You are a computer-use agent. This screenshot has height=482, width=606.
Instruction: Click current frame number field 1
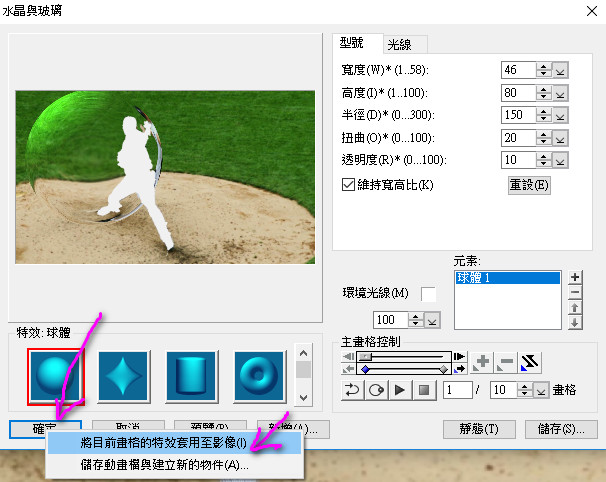458,390
